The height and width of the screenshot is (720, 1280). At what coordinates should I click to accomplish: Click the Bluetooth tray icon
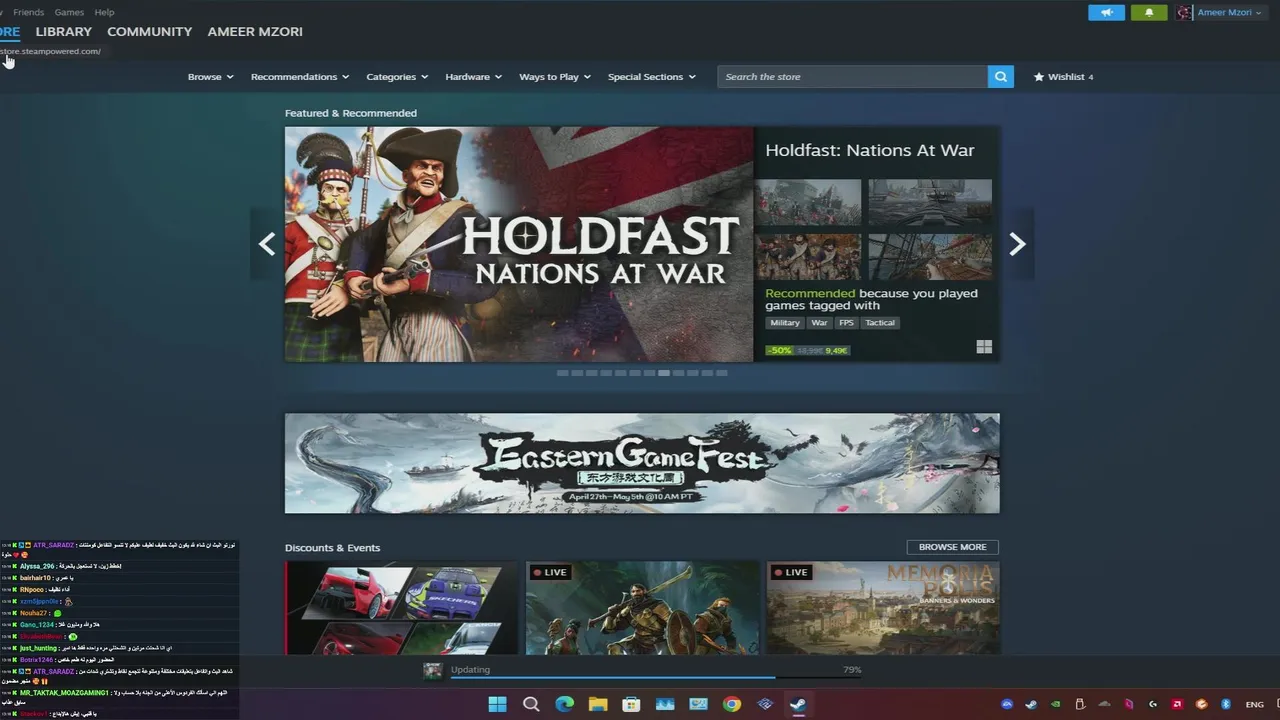click(x=1226, y=704)
